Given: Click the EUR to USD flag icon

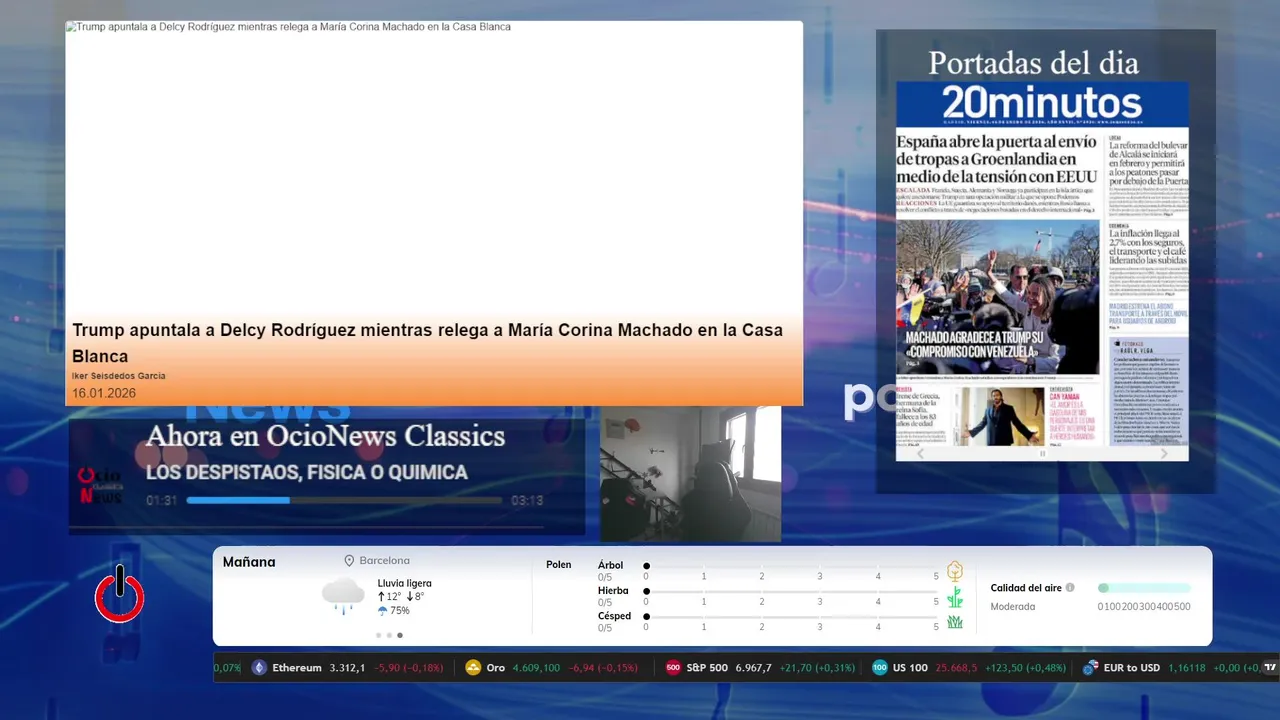Looking at the screenshot, I should click(1090, 668).
